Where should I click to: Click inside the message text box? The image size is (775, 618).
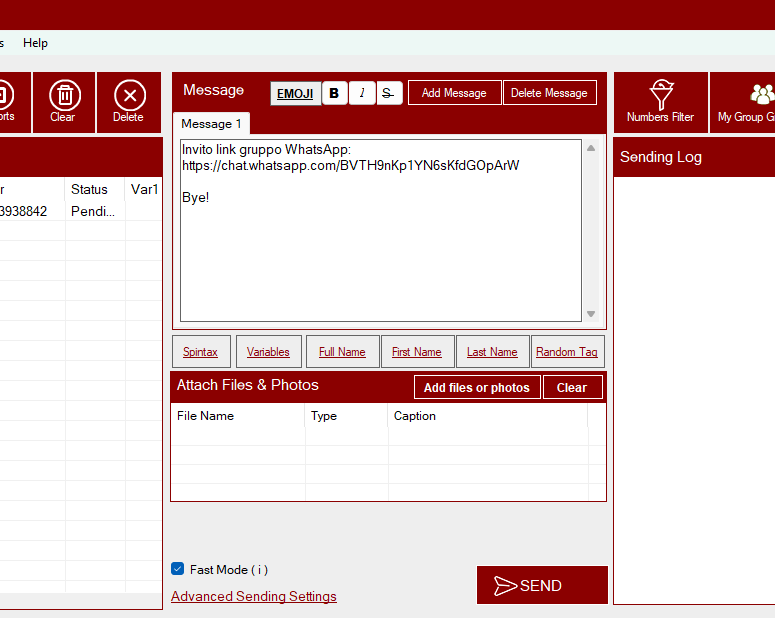(x=381, y=230)
